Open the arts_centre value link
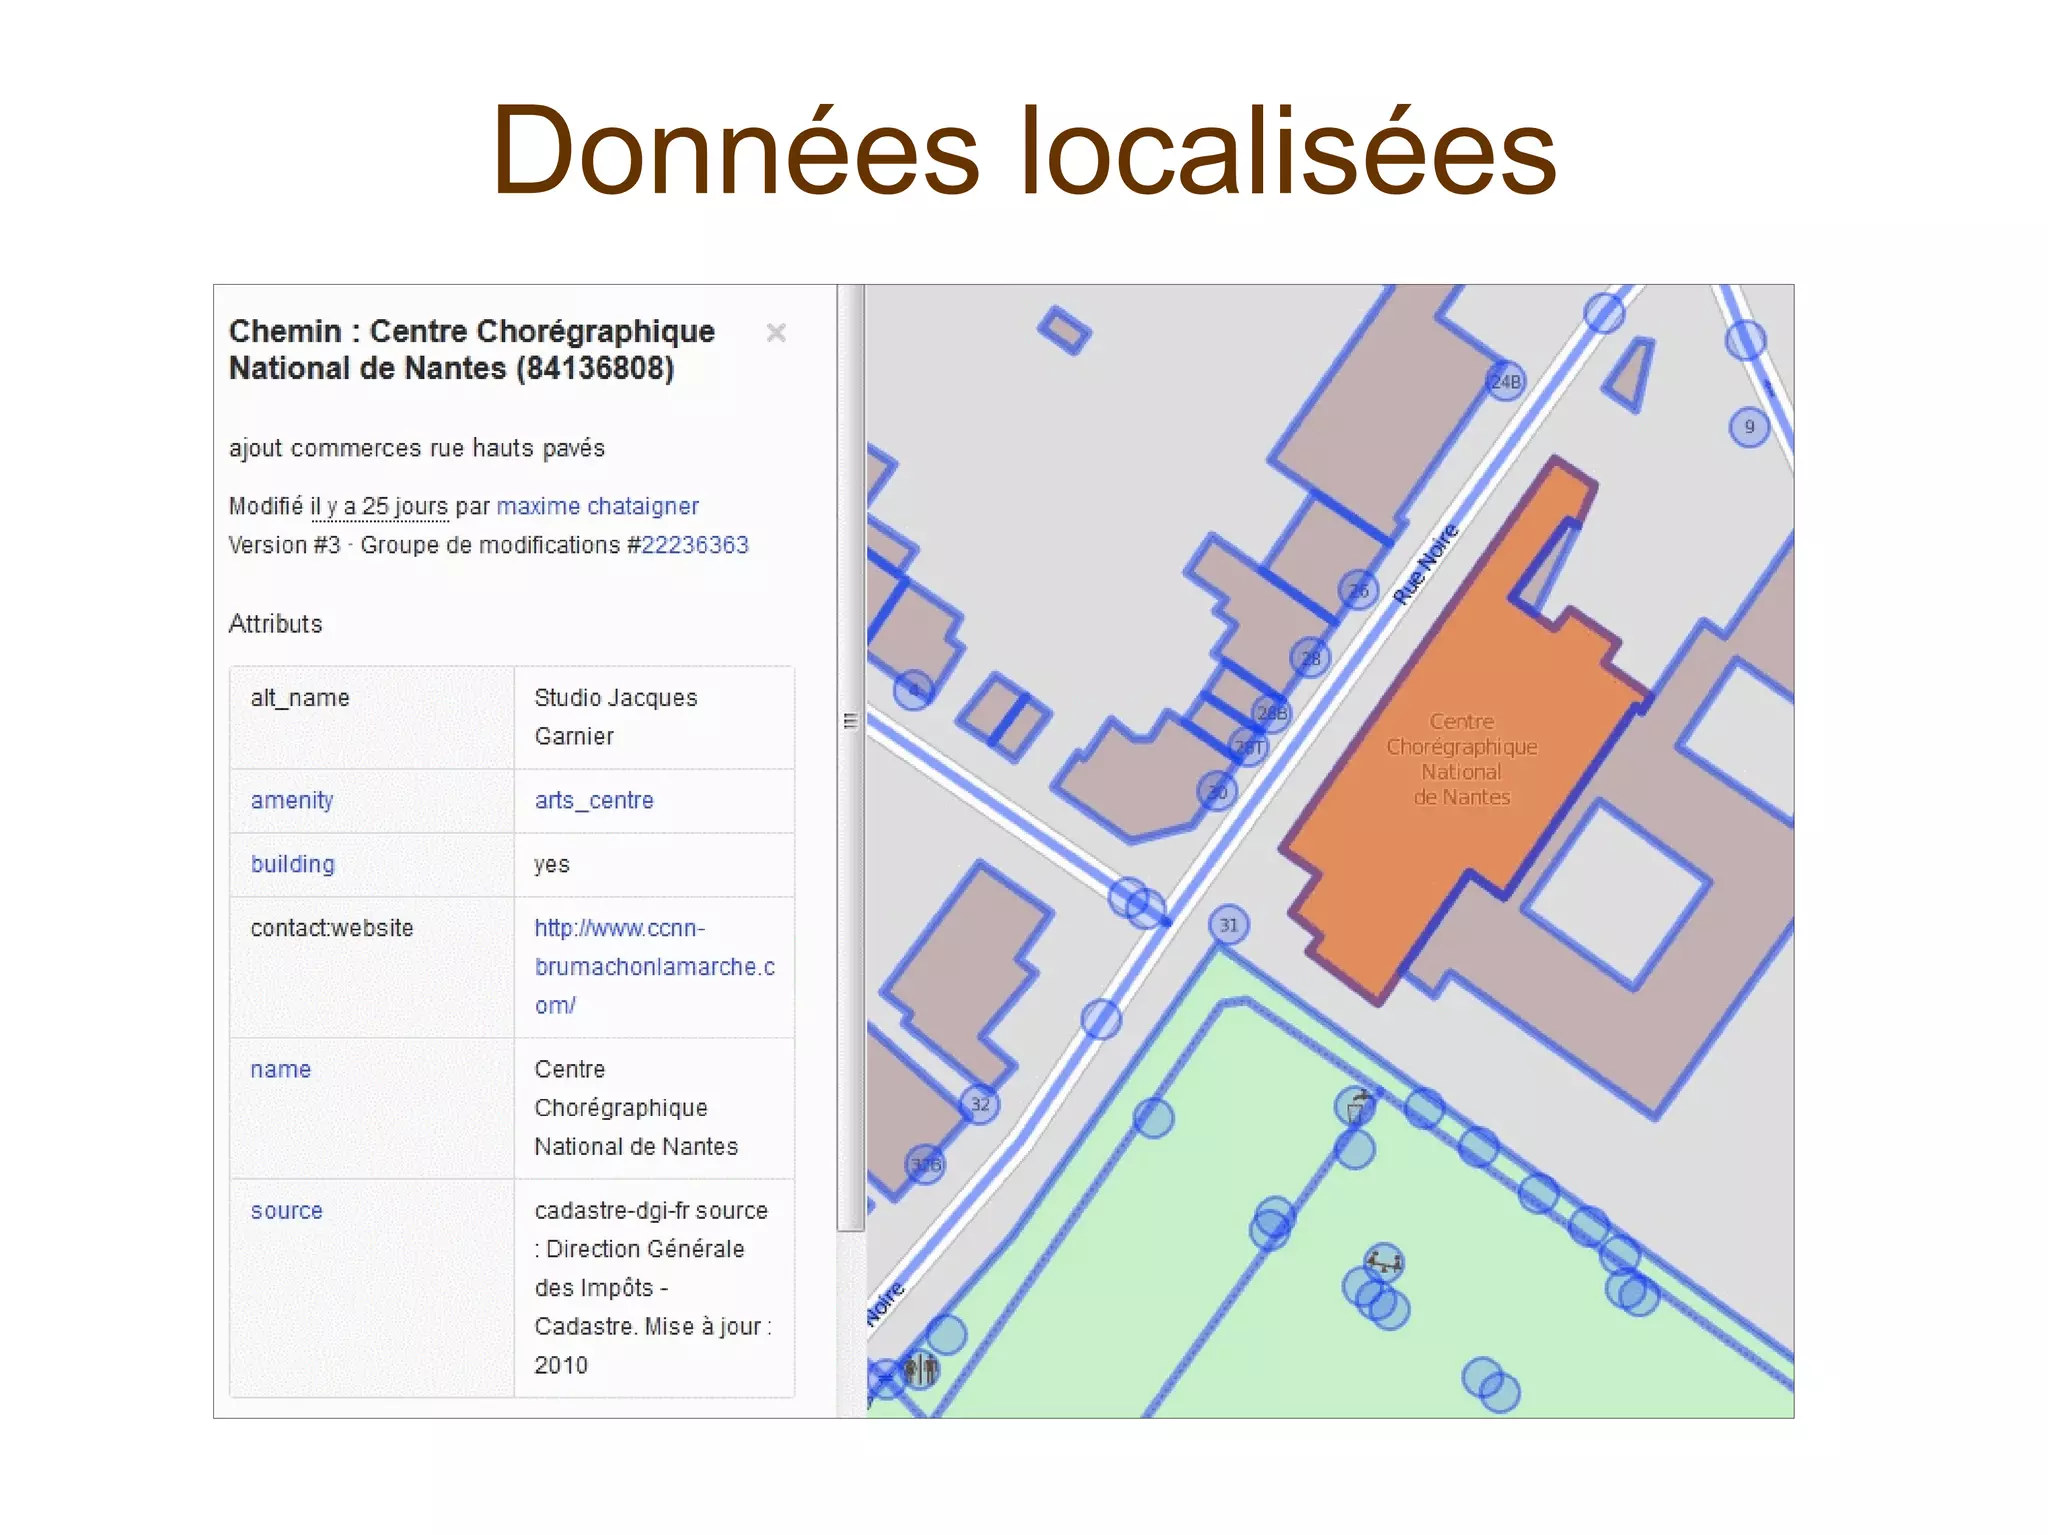This screenshot has height=1535, width=2048. tap(594, 800)
